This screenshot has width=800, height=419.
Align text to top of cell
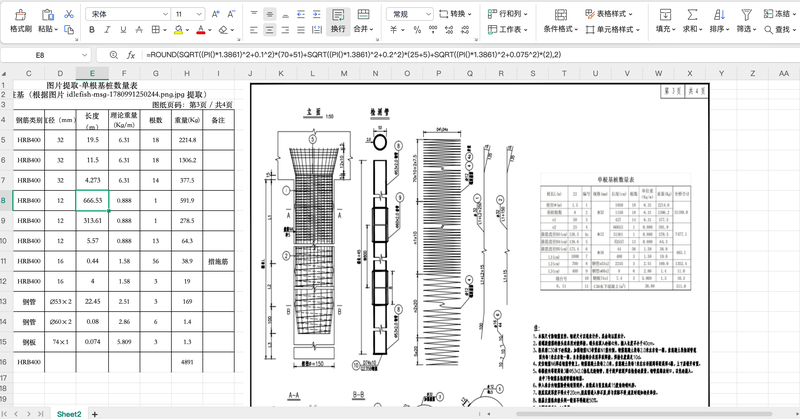(x=254, y=14)
